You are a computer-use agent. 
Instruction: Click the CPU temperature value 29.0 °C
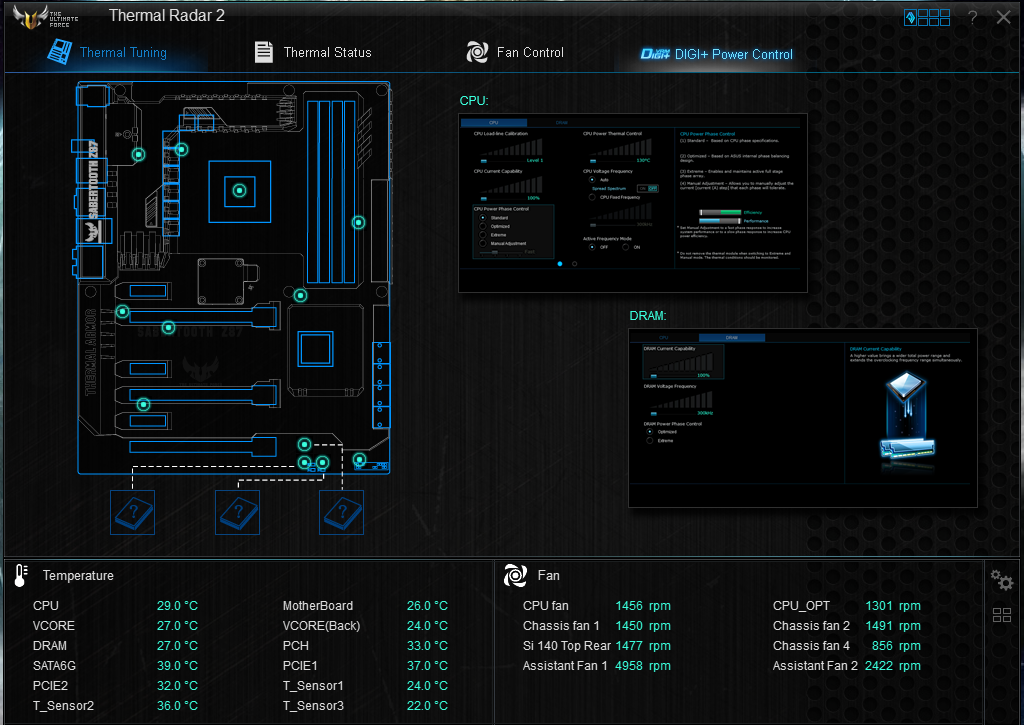coord(177,605)
